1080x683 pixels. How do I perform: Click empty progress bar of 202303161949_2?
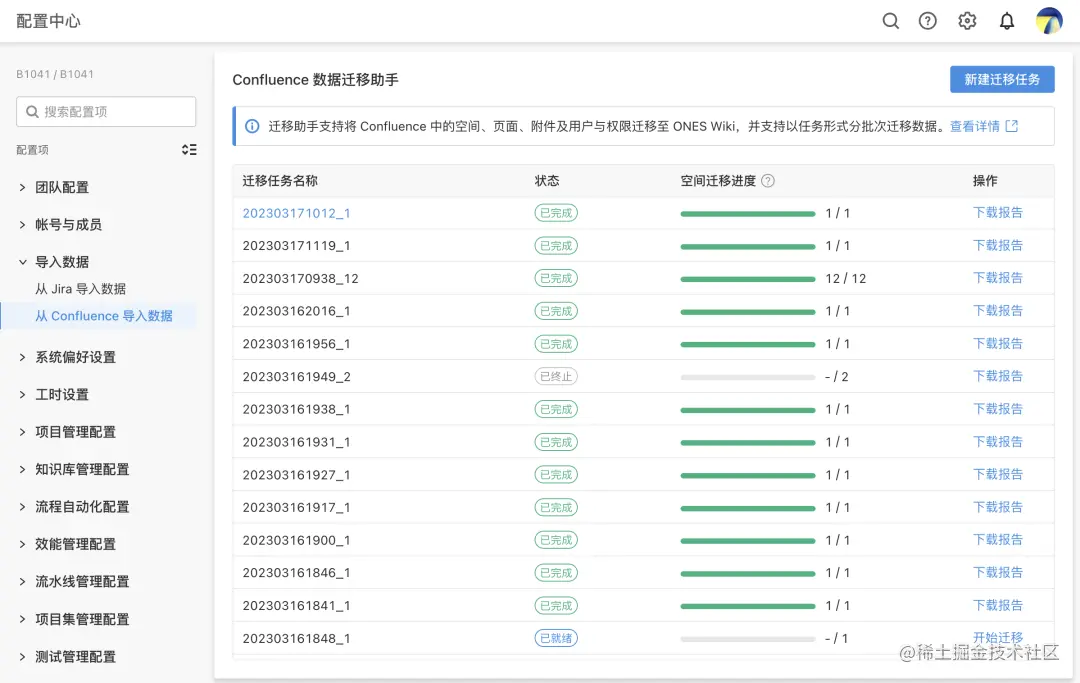pyautogui.click(x=748, y=377)
